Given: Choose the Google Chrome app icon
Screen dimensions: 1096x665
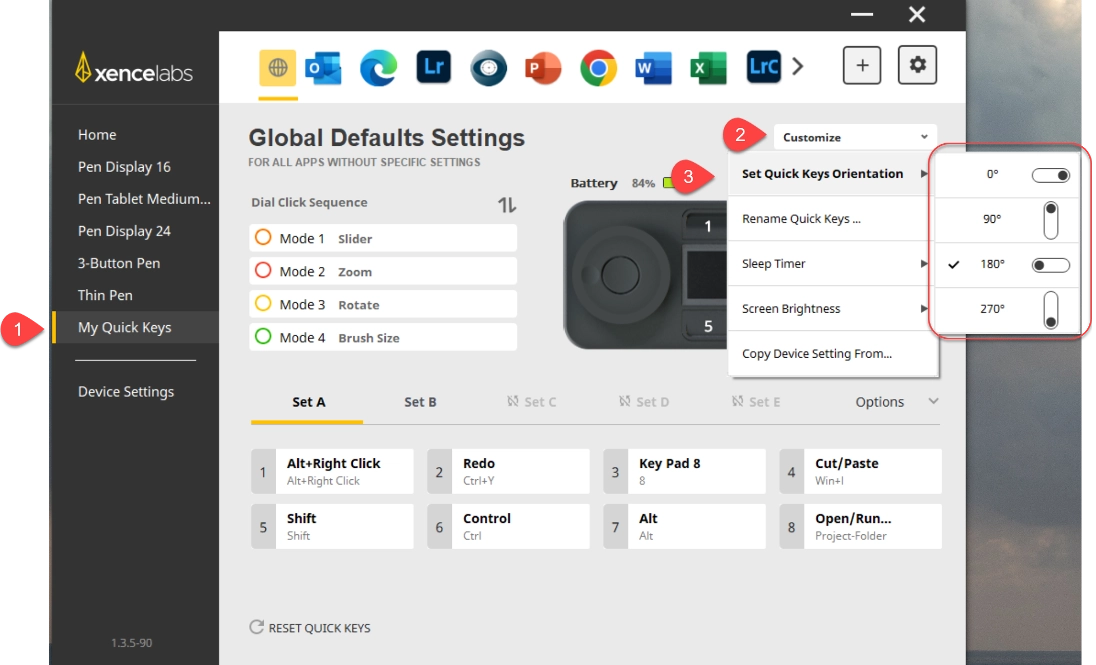Looking at the screenshot, I should pyautogui.click(x=598, y=68).
